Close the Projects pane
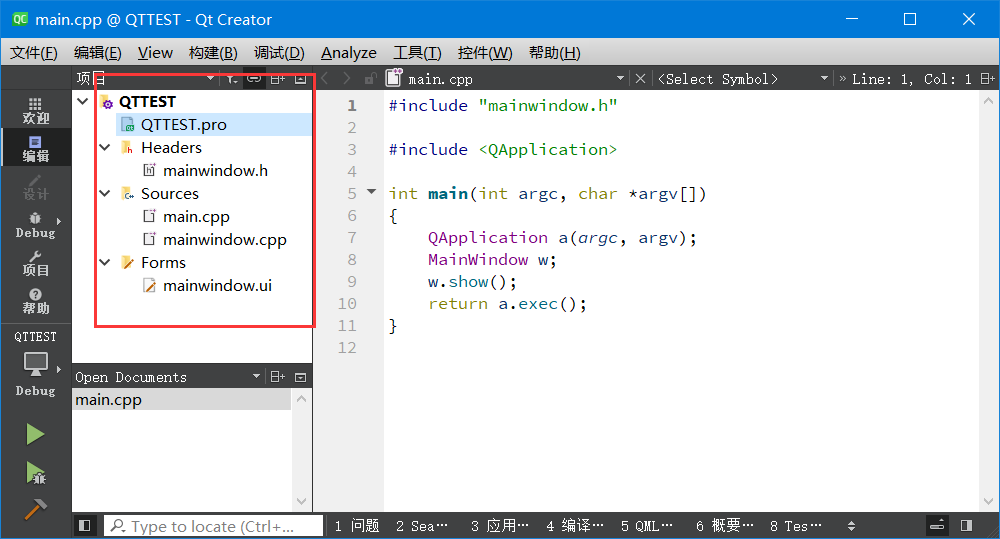This screenshot has height=539, width=1000. click(x=300, y=79)
